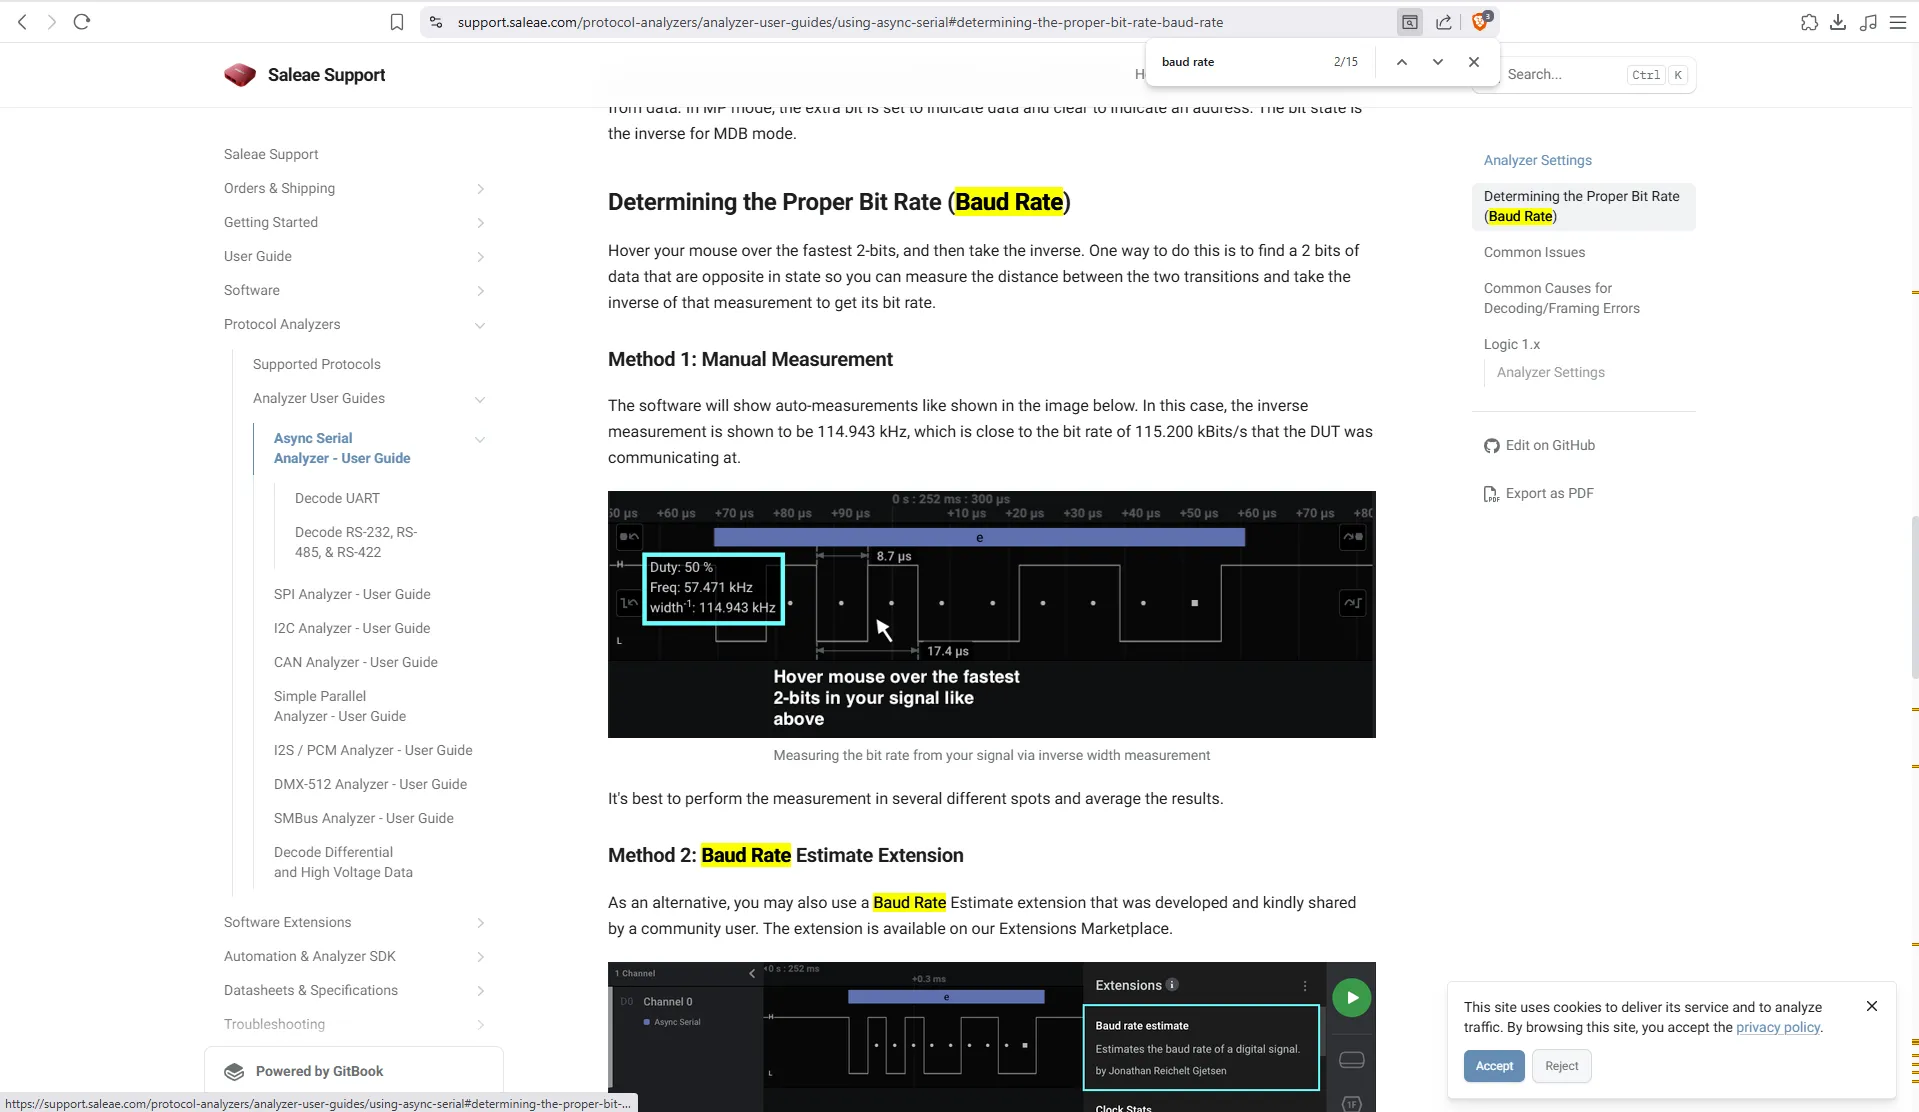Image resolution: width=1919 pixels, height=1112 pixels.
Task: Accept the cookie policy
Action: point(1493,1066)
